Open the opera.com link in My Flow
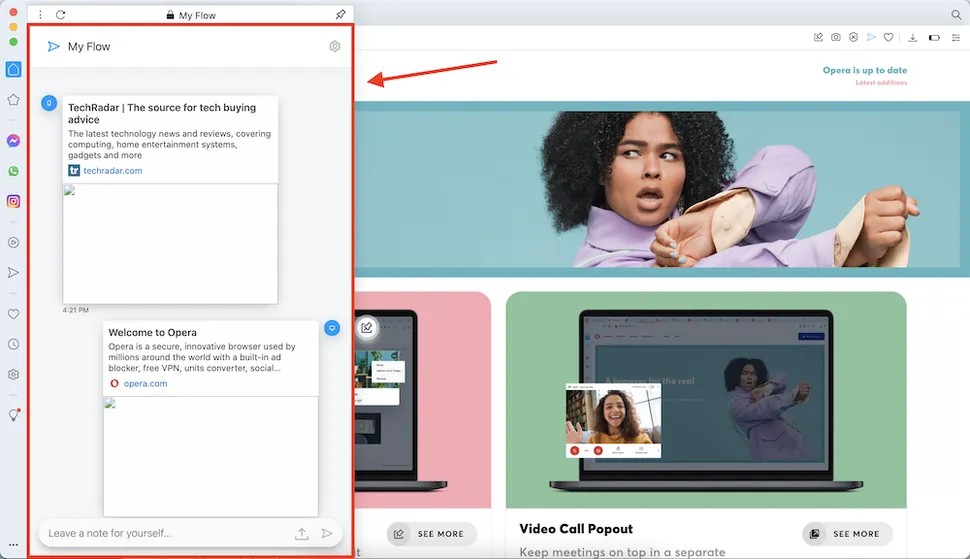Image resolution: width=970 pixels, height=559 pixels. point(145,383)
